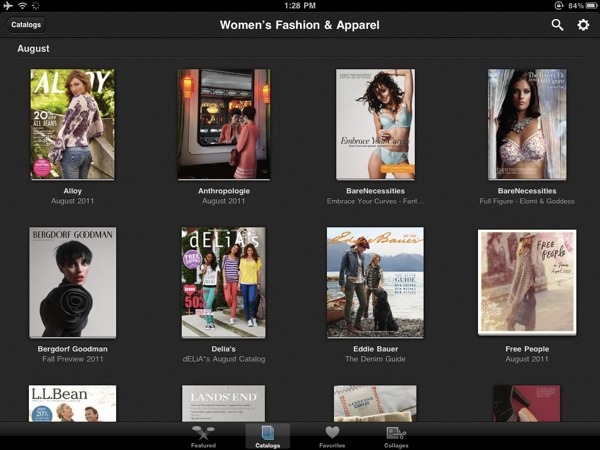
Task: Click the 'Anthropologie' title text
Action: [224, 191]
